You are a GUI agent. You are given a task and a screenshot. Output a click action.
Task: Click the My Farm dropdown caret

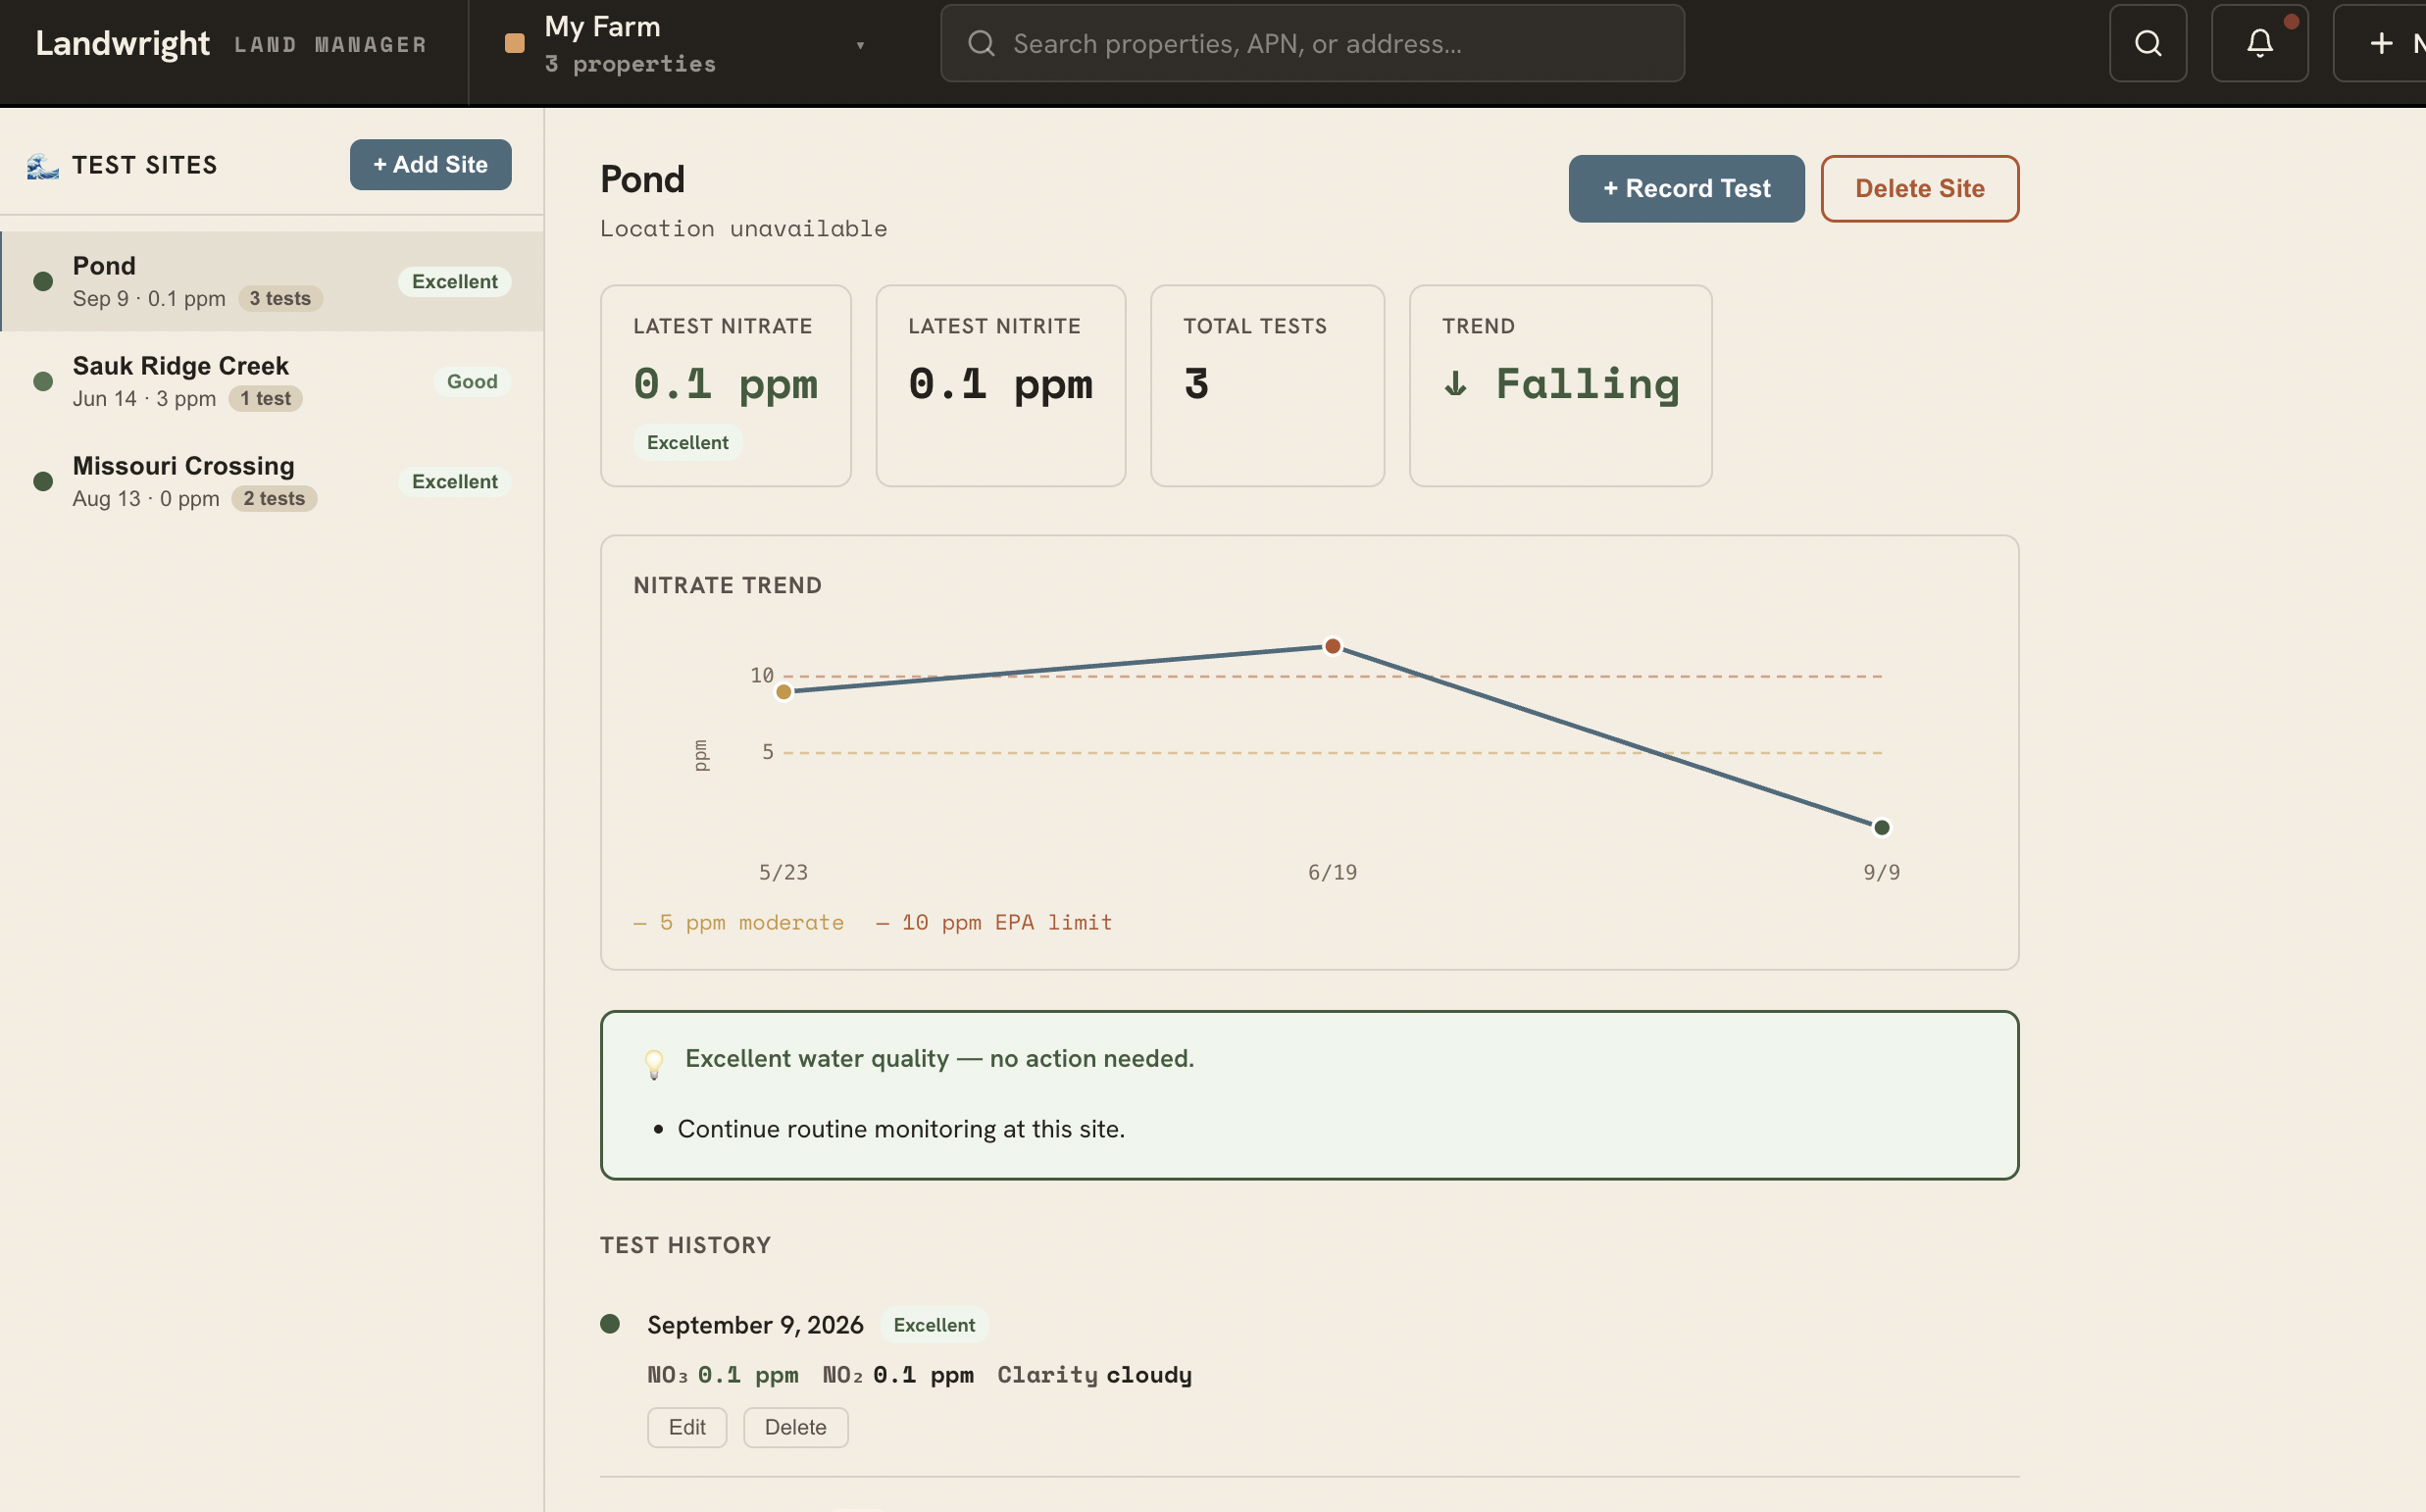860,45
